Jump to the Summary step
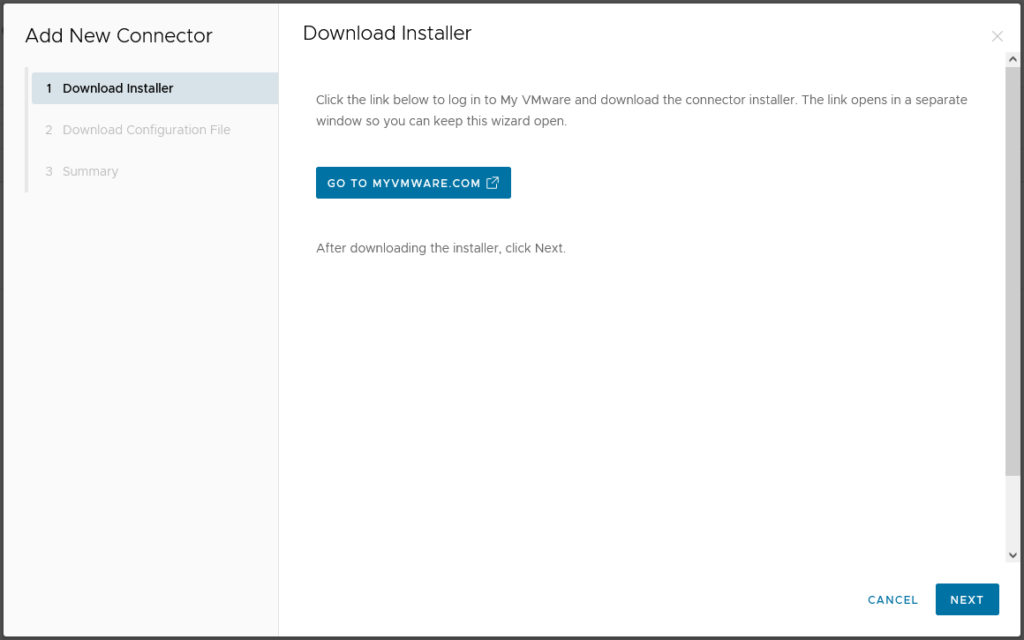Screen dimensions: 1024x640 point(90,172)
